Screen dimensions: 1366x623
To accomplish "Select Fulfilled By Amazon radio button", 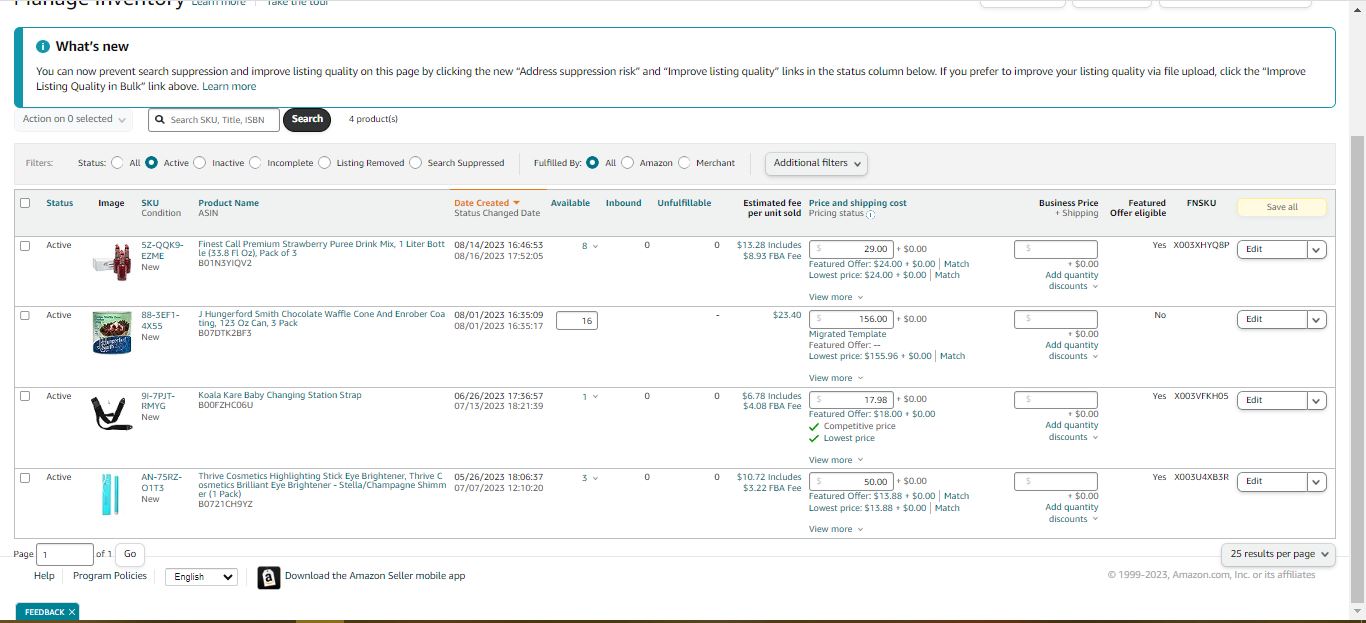I will click(627, 163).
